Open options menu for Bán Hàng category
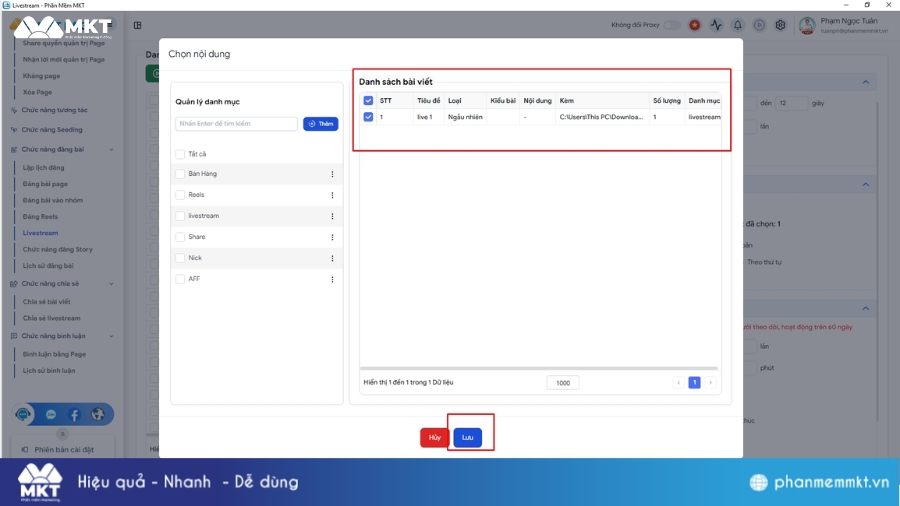The height and width of the screenshot is (506, 900). tap(332, 174)
